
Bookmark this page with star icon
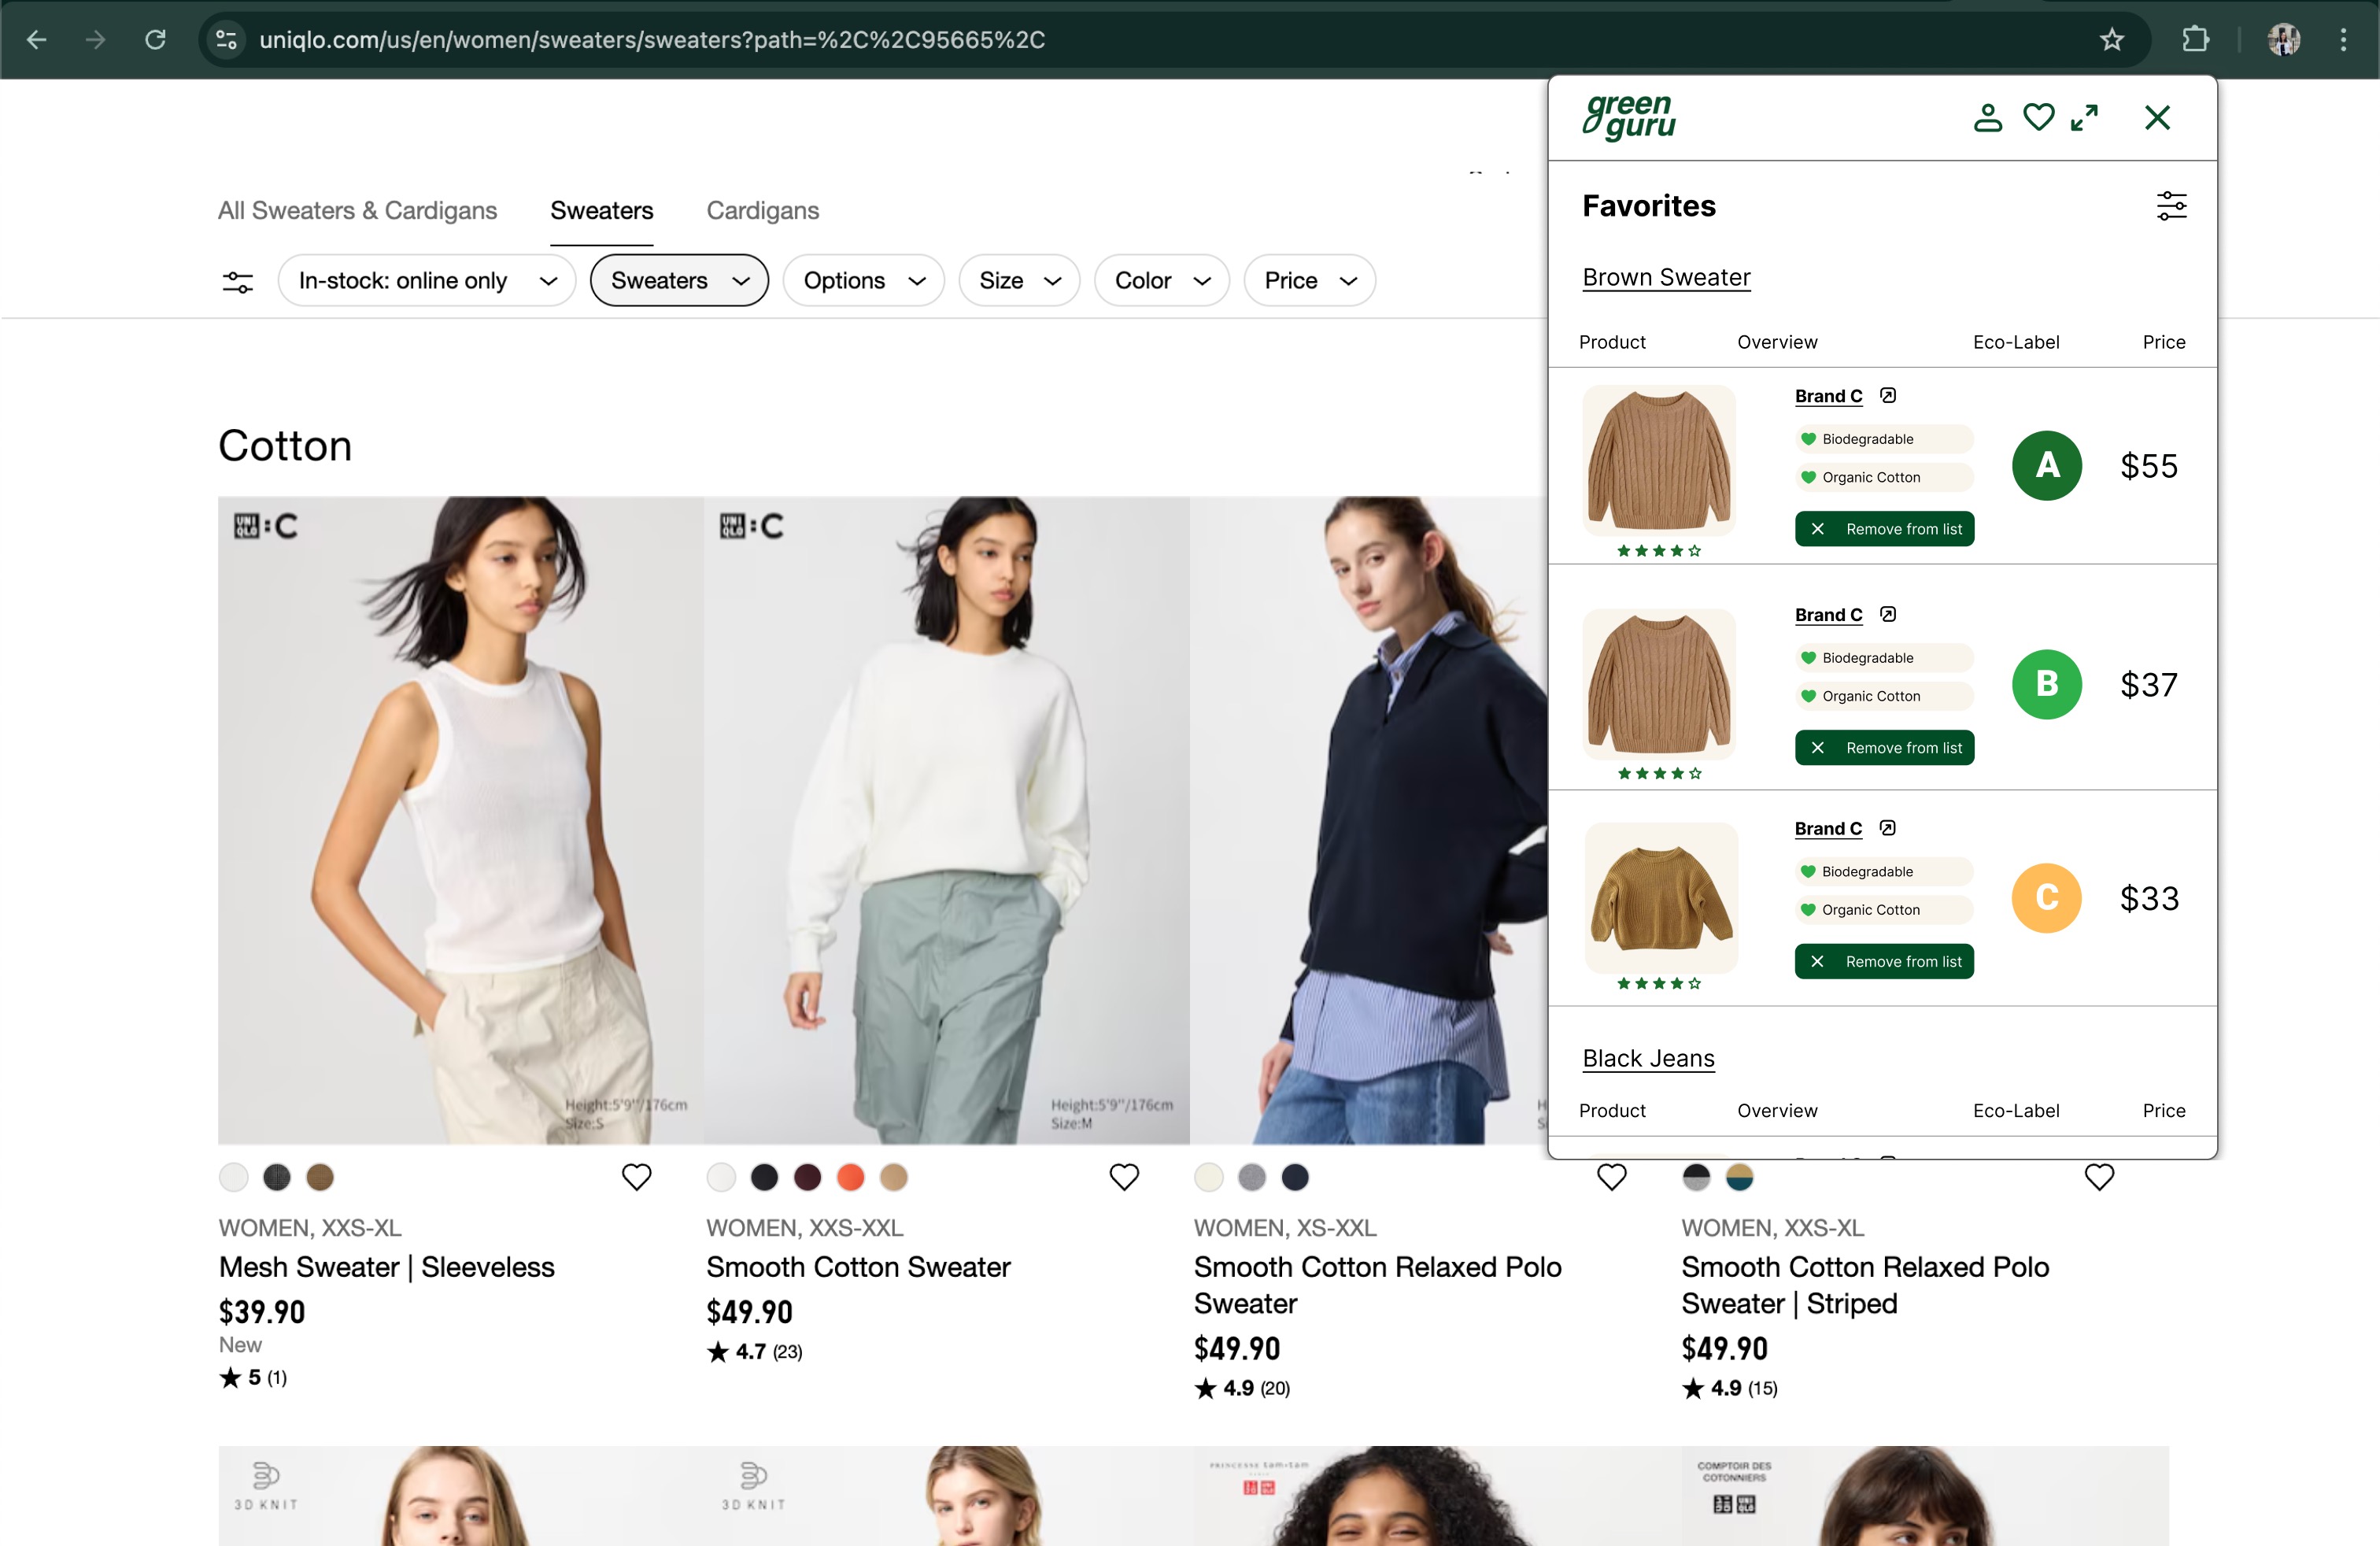(2111, 40)
